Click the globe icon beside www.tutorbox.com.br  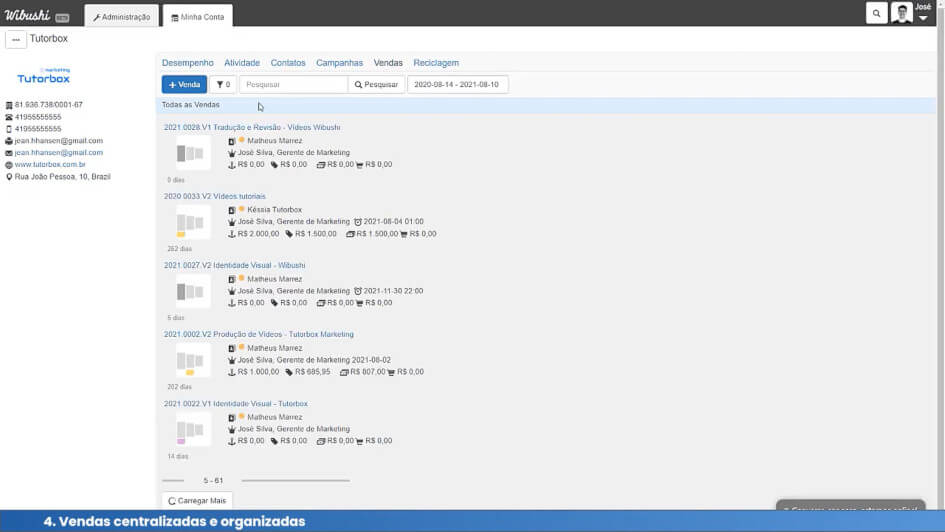9,164
